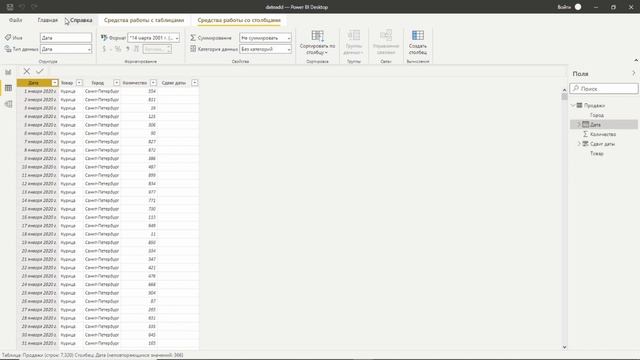Expand the Сдвиг даты field hierarchy

[x=578, y=144]
